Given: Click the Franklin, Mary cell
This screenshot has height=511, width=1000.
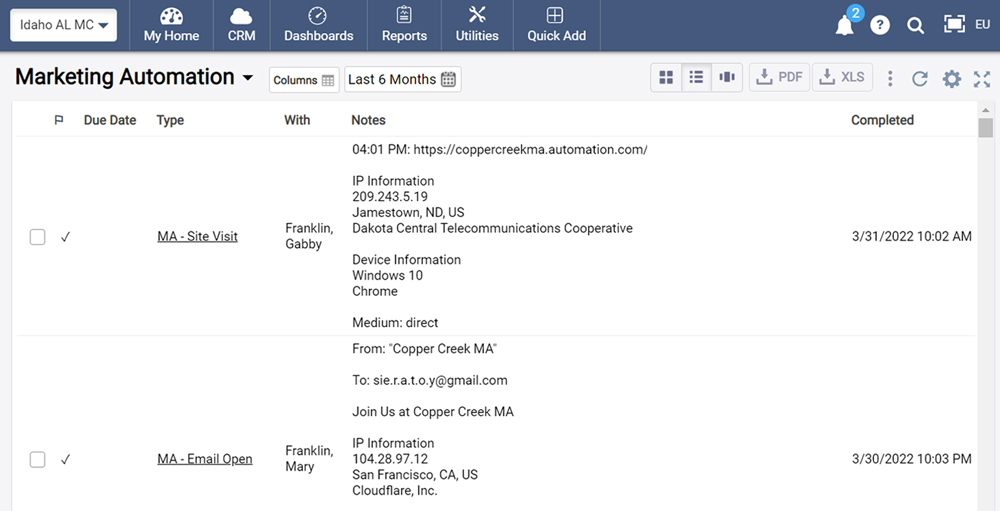Looking at the screenshot, I should pyautogui.click(x=309, y=459).
